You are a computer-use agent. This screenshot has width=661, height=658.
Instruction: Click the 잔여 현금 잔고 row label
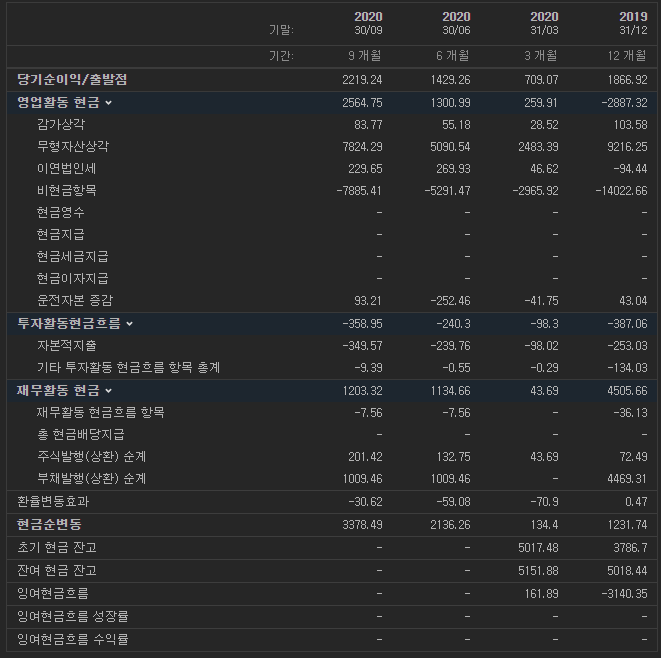click(x=57, y=570)
